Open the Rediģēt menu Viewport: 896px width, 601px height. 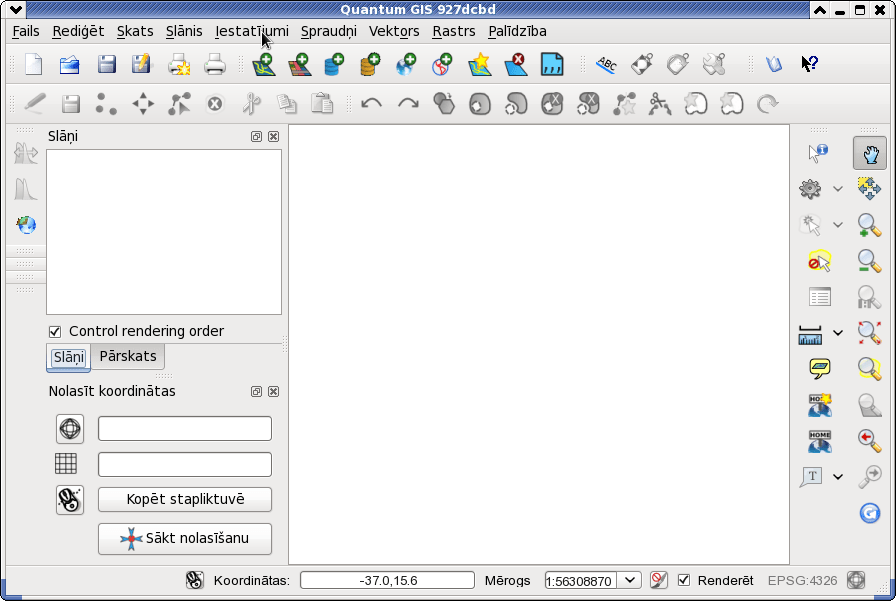click(x=78, y=31)
